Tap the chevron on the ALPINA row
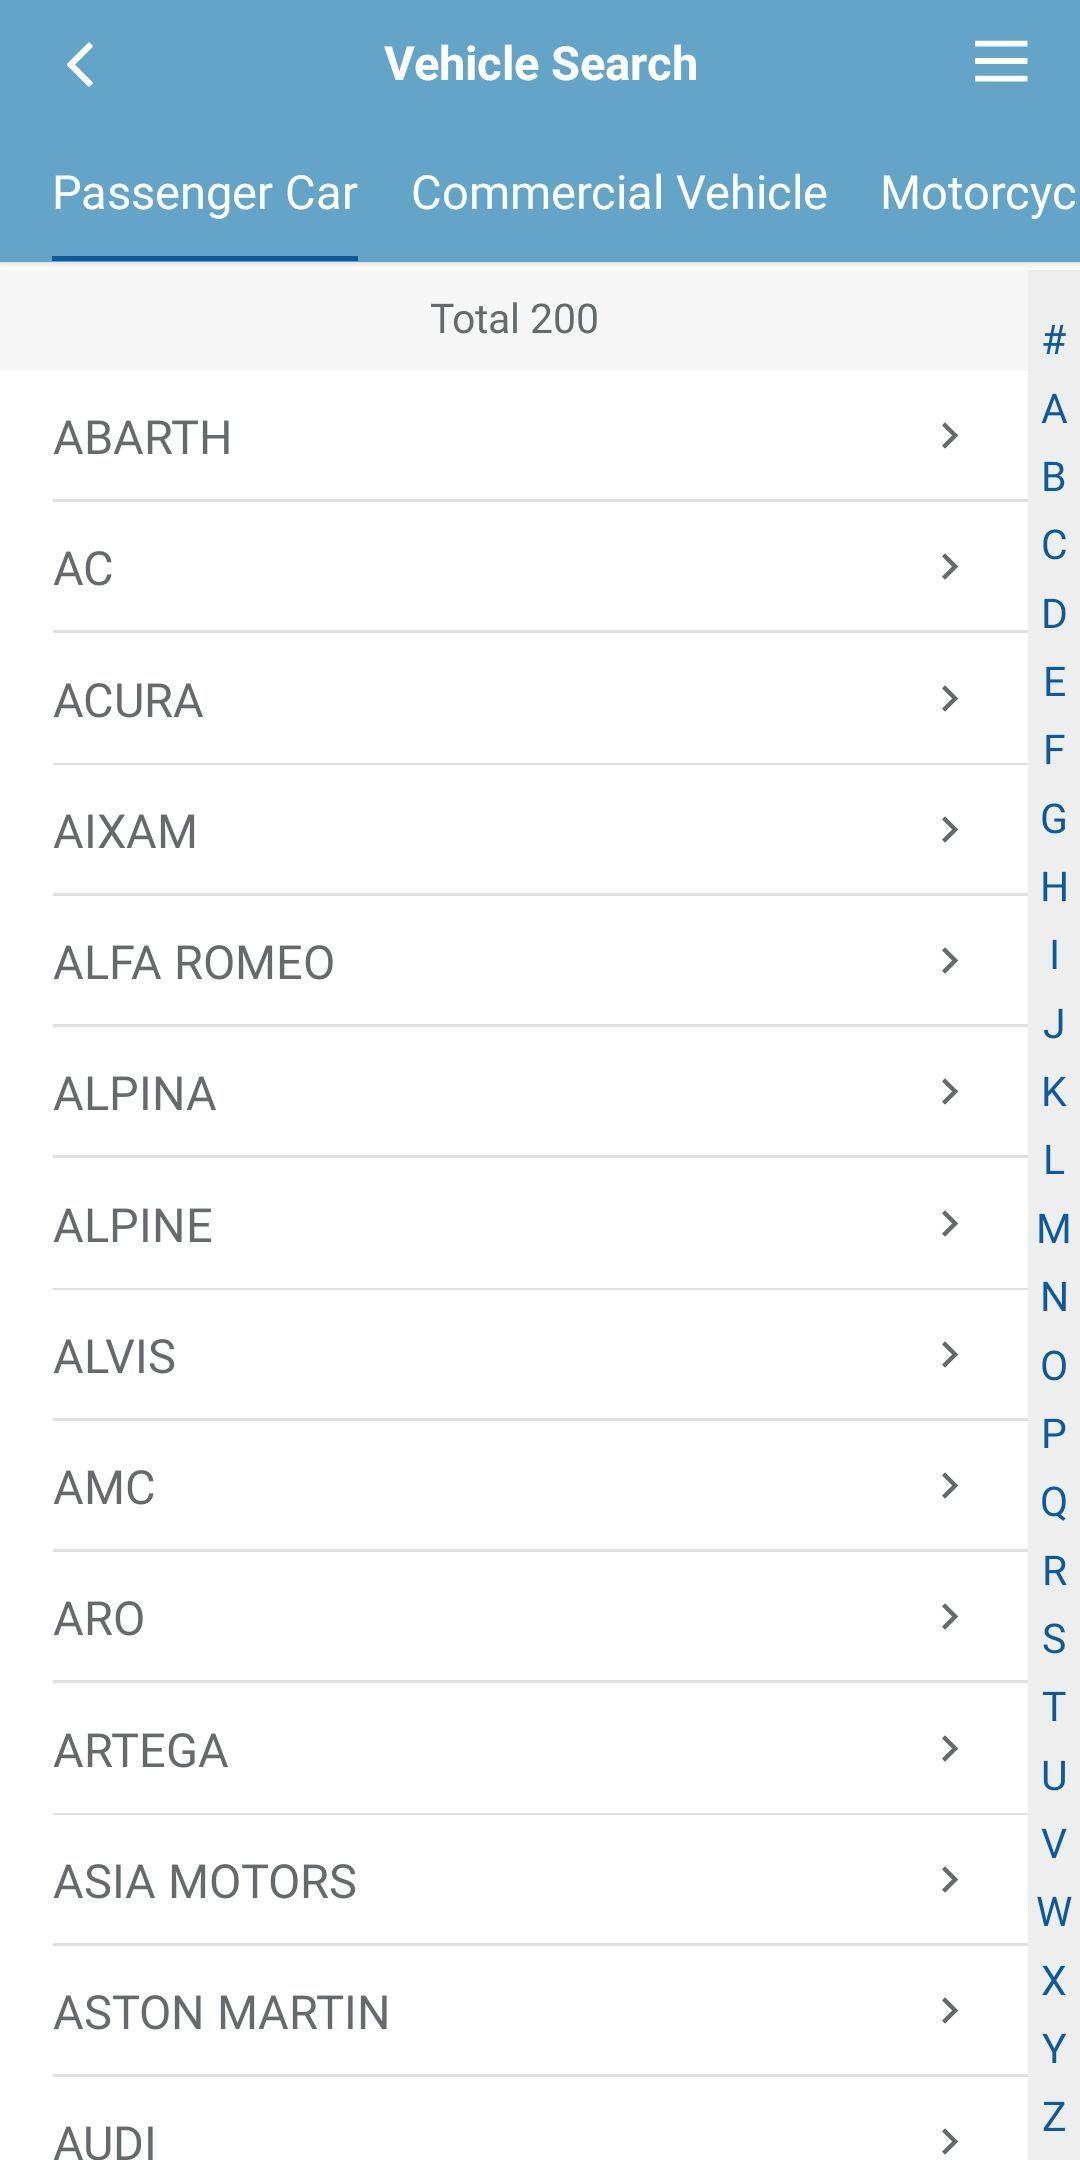 [950, 1092]
